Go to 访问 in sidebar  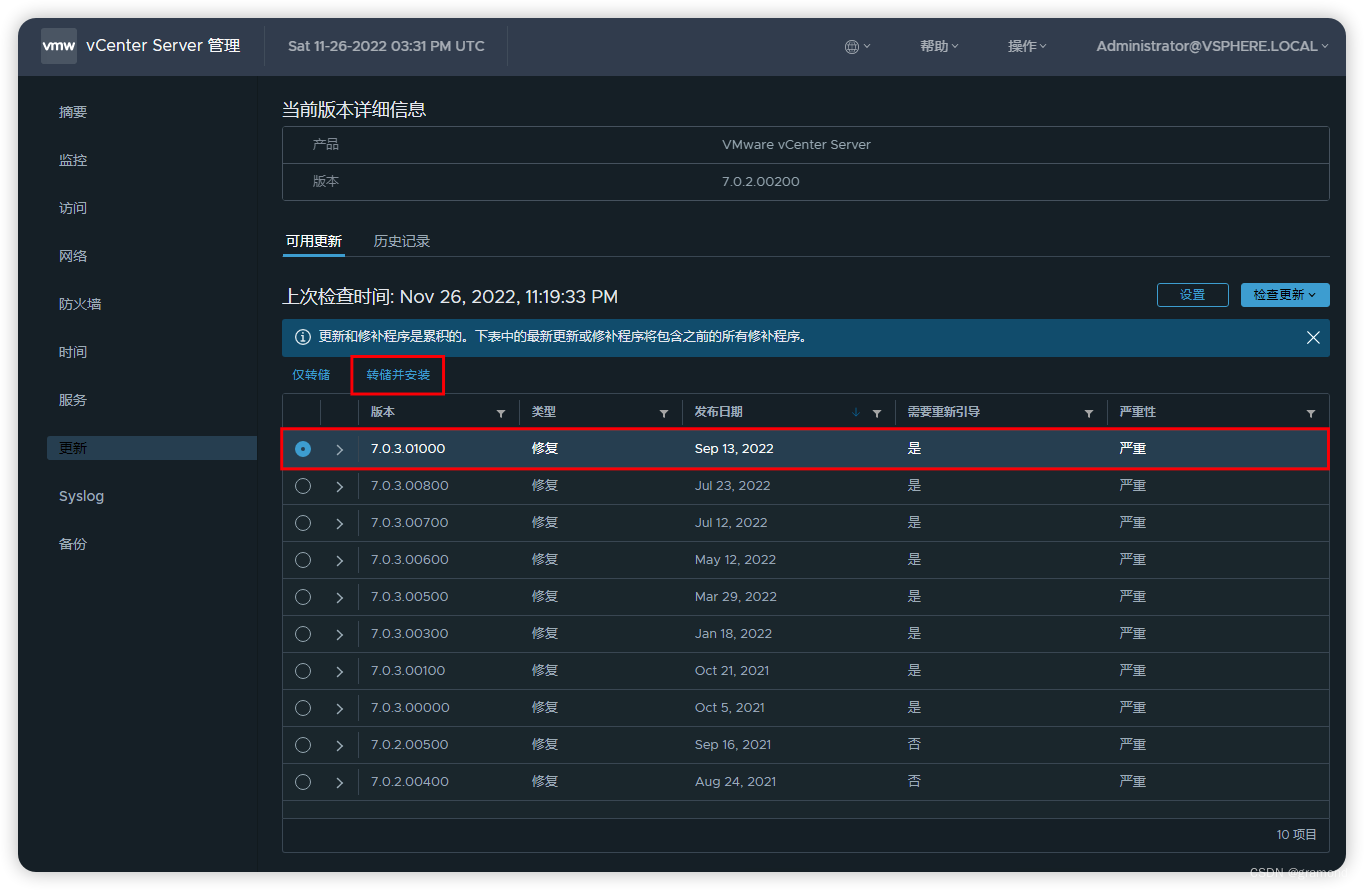(x=73, y=208)
